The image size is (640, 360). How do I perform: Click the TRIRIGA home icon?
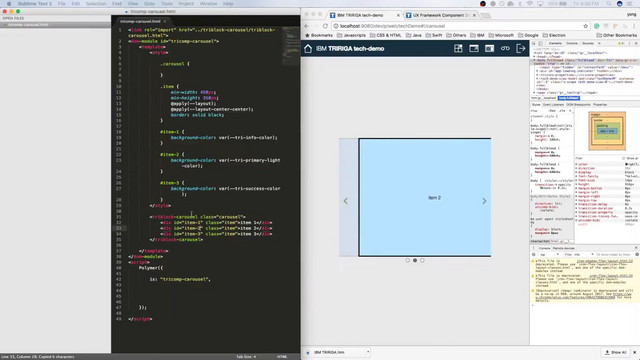pyautogui.click(x=308, y=49)
